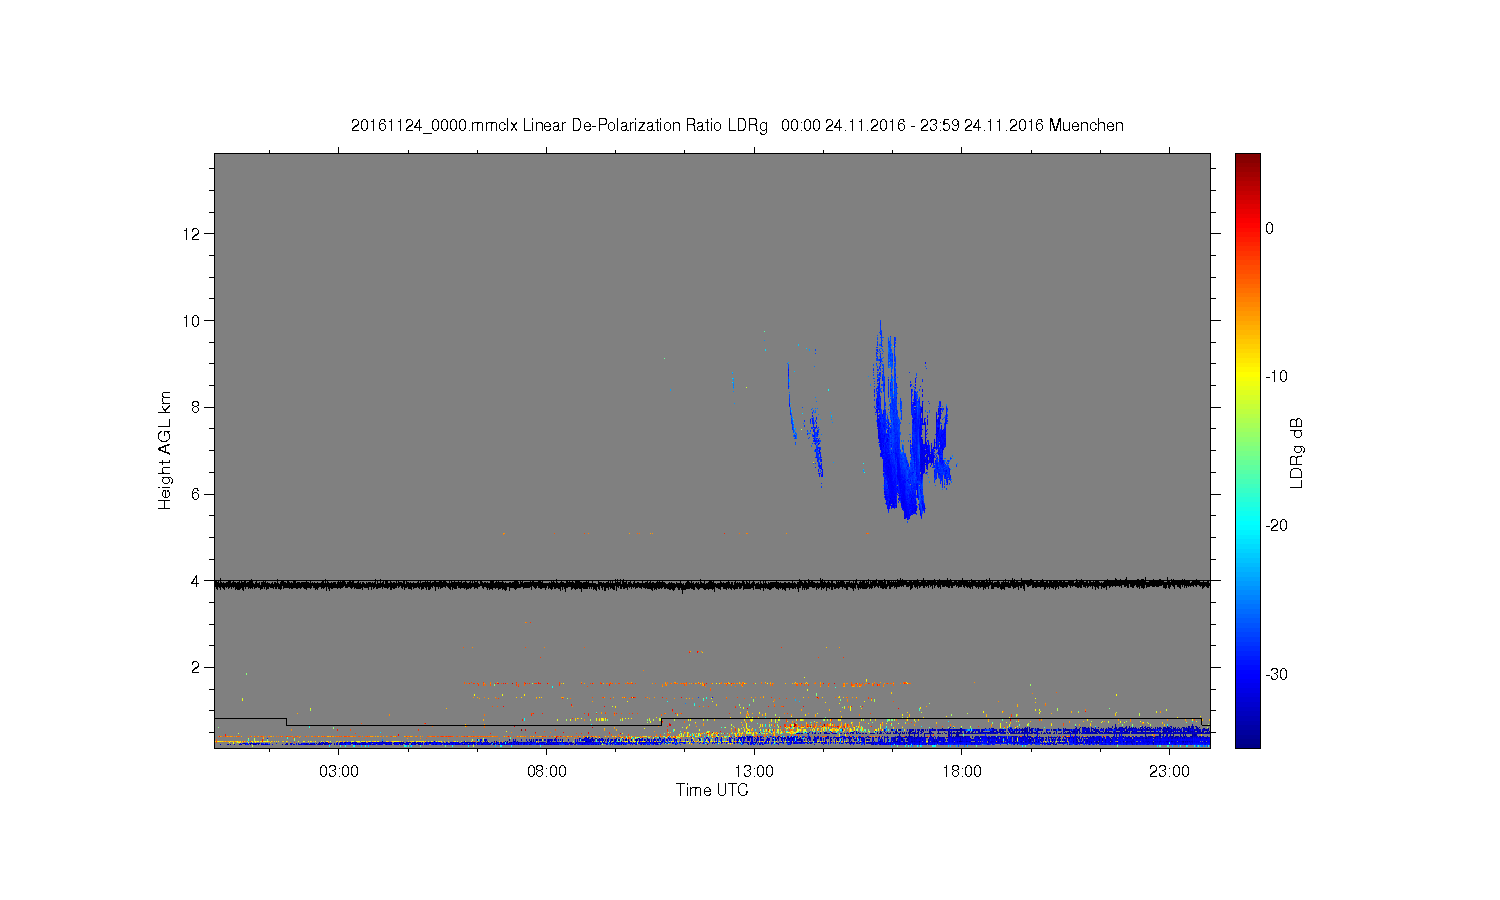
Task: Click the 6 km height tick label
Action: (196, 494)
